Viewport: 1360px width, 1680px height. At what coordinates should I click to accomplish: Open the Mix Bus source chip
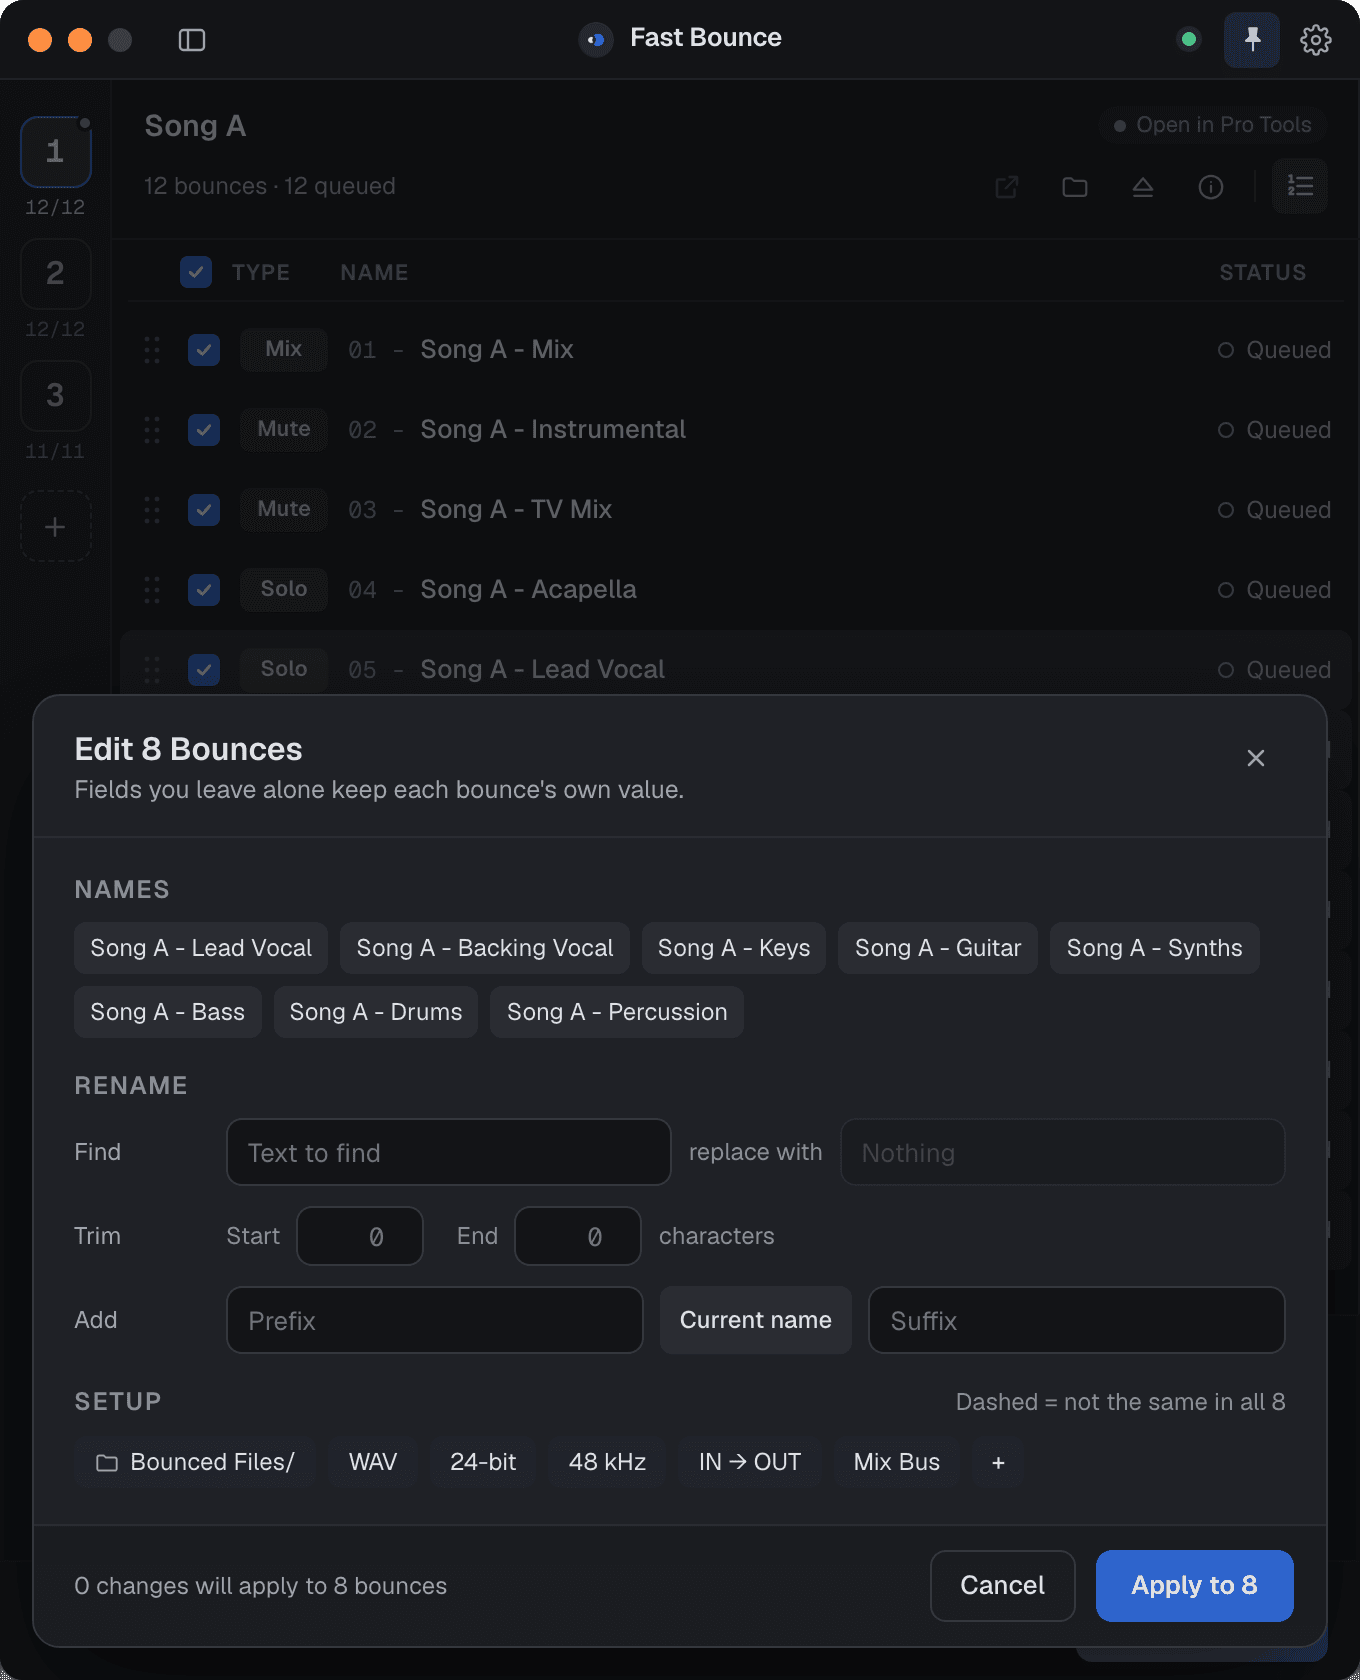click(x=897, y=1462)
